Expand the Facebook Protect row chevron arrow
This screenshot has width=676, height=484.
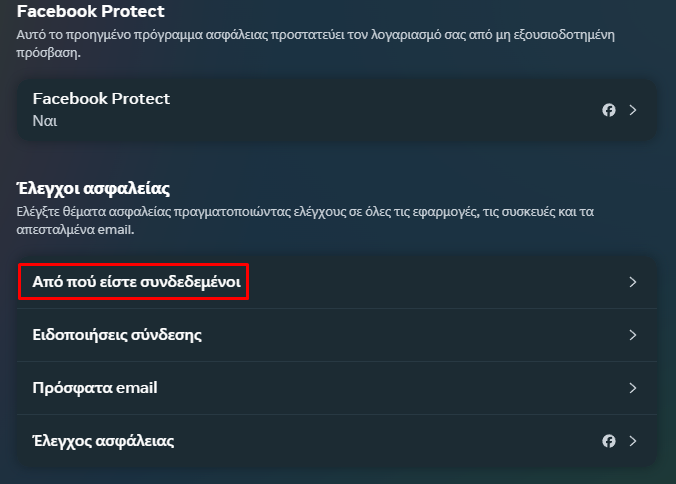(632, 110)
